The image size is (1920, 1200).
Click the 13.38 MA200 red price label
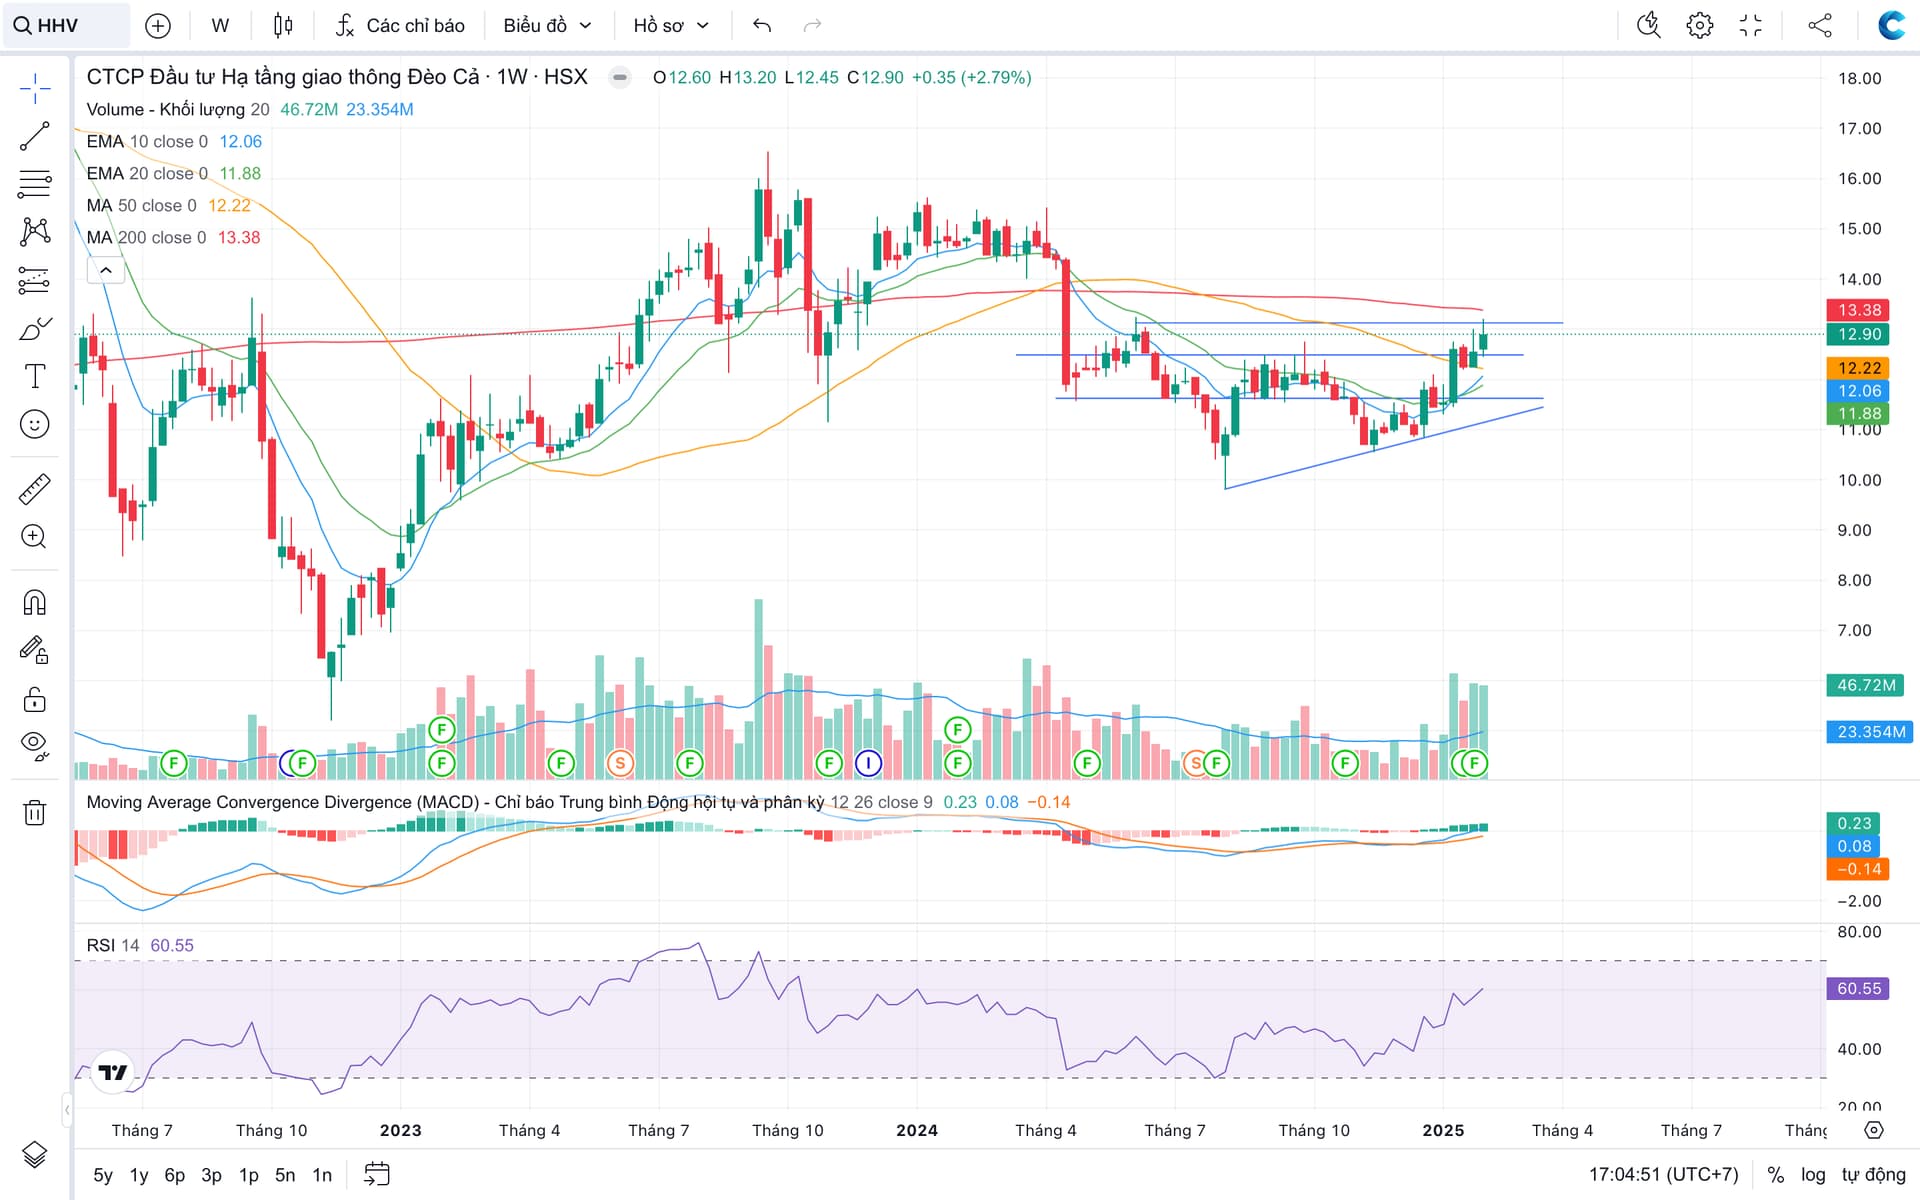pos(1858,310)
